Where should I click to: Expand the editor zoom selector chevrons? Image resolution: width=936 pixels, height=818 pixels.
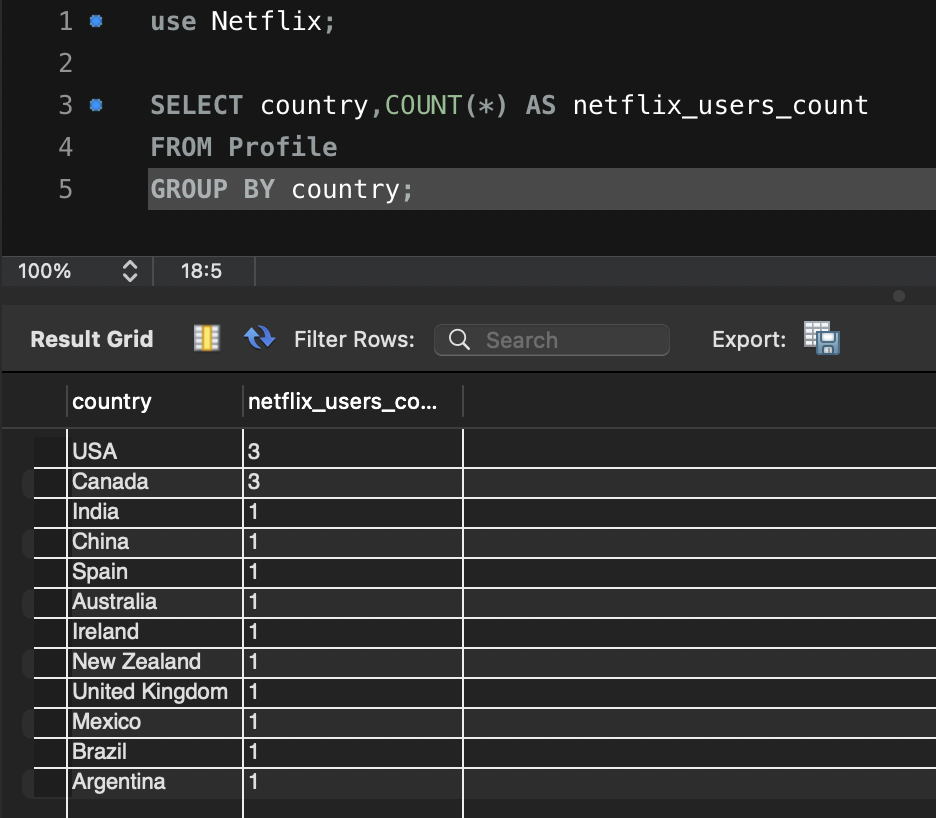click(130, 270)
